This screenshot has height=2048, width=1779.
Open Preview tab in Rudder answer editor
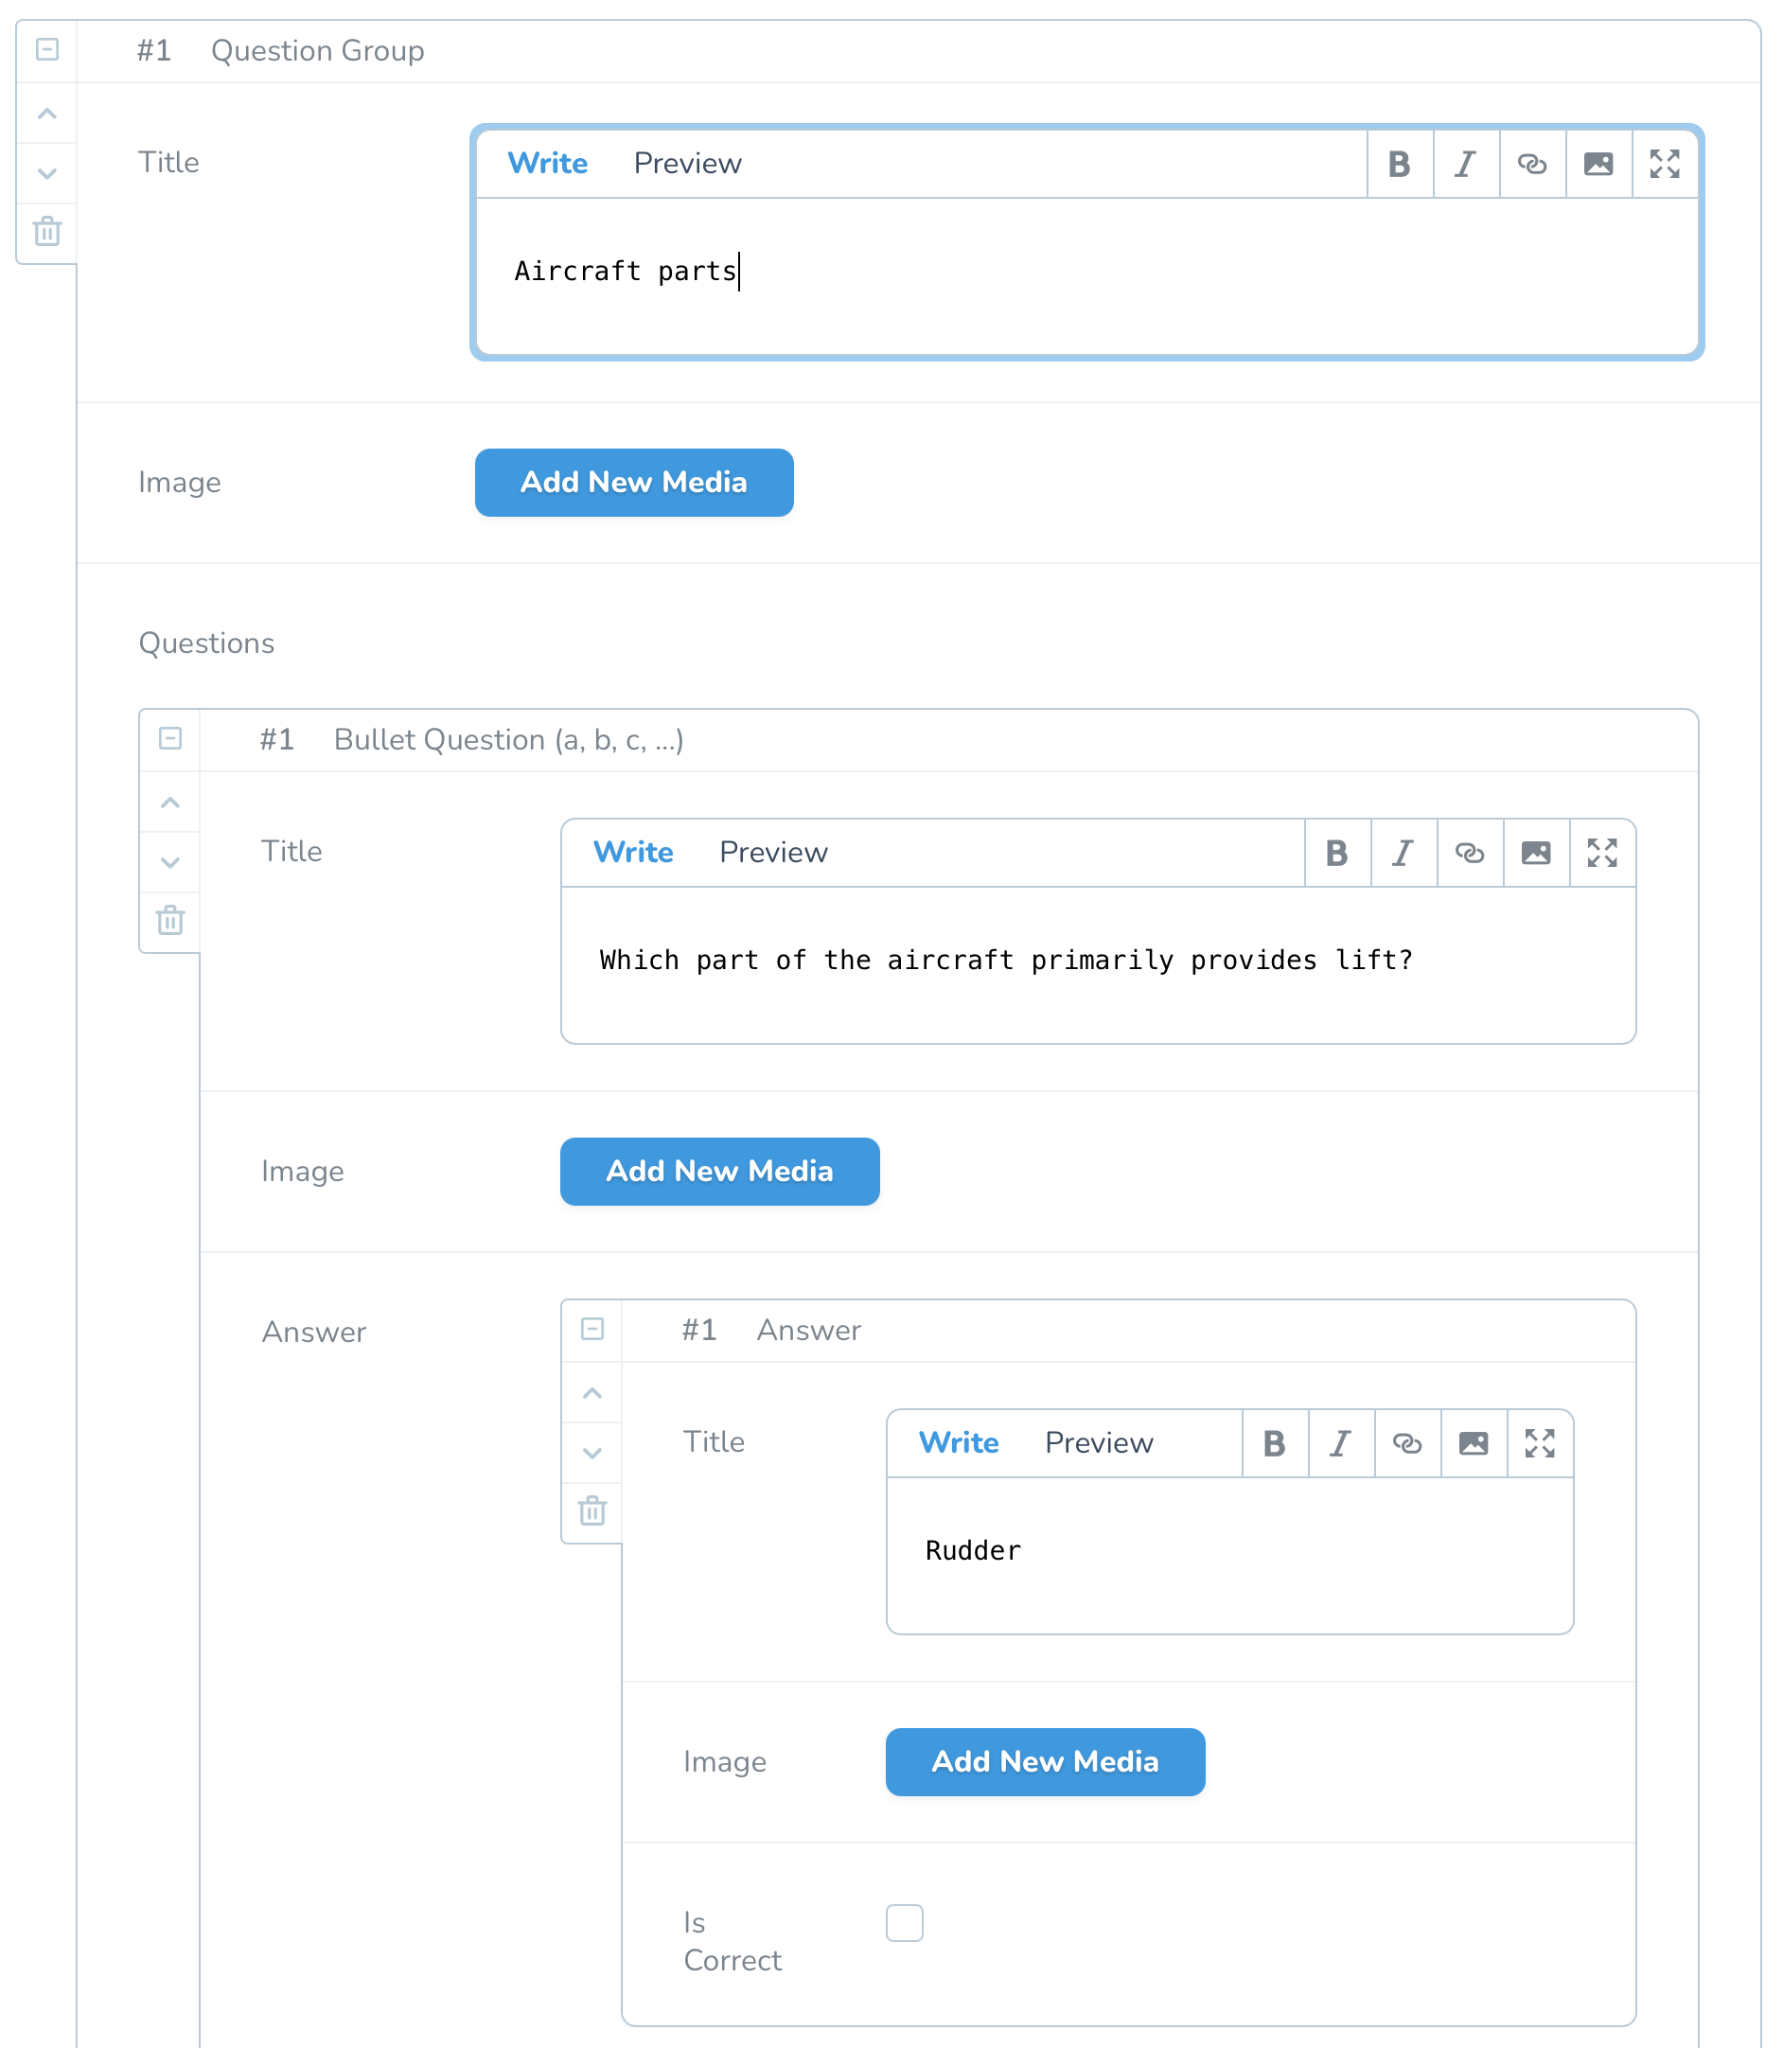[x=1098, y=1443]
